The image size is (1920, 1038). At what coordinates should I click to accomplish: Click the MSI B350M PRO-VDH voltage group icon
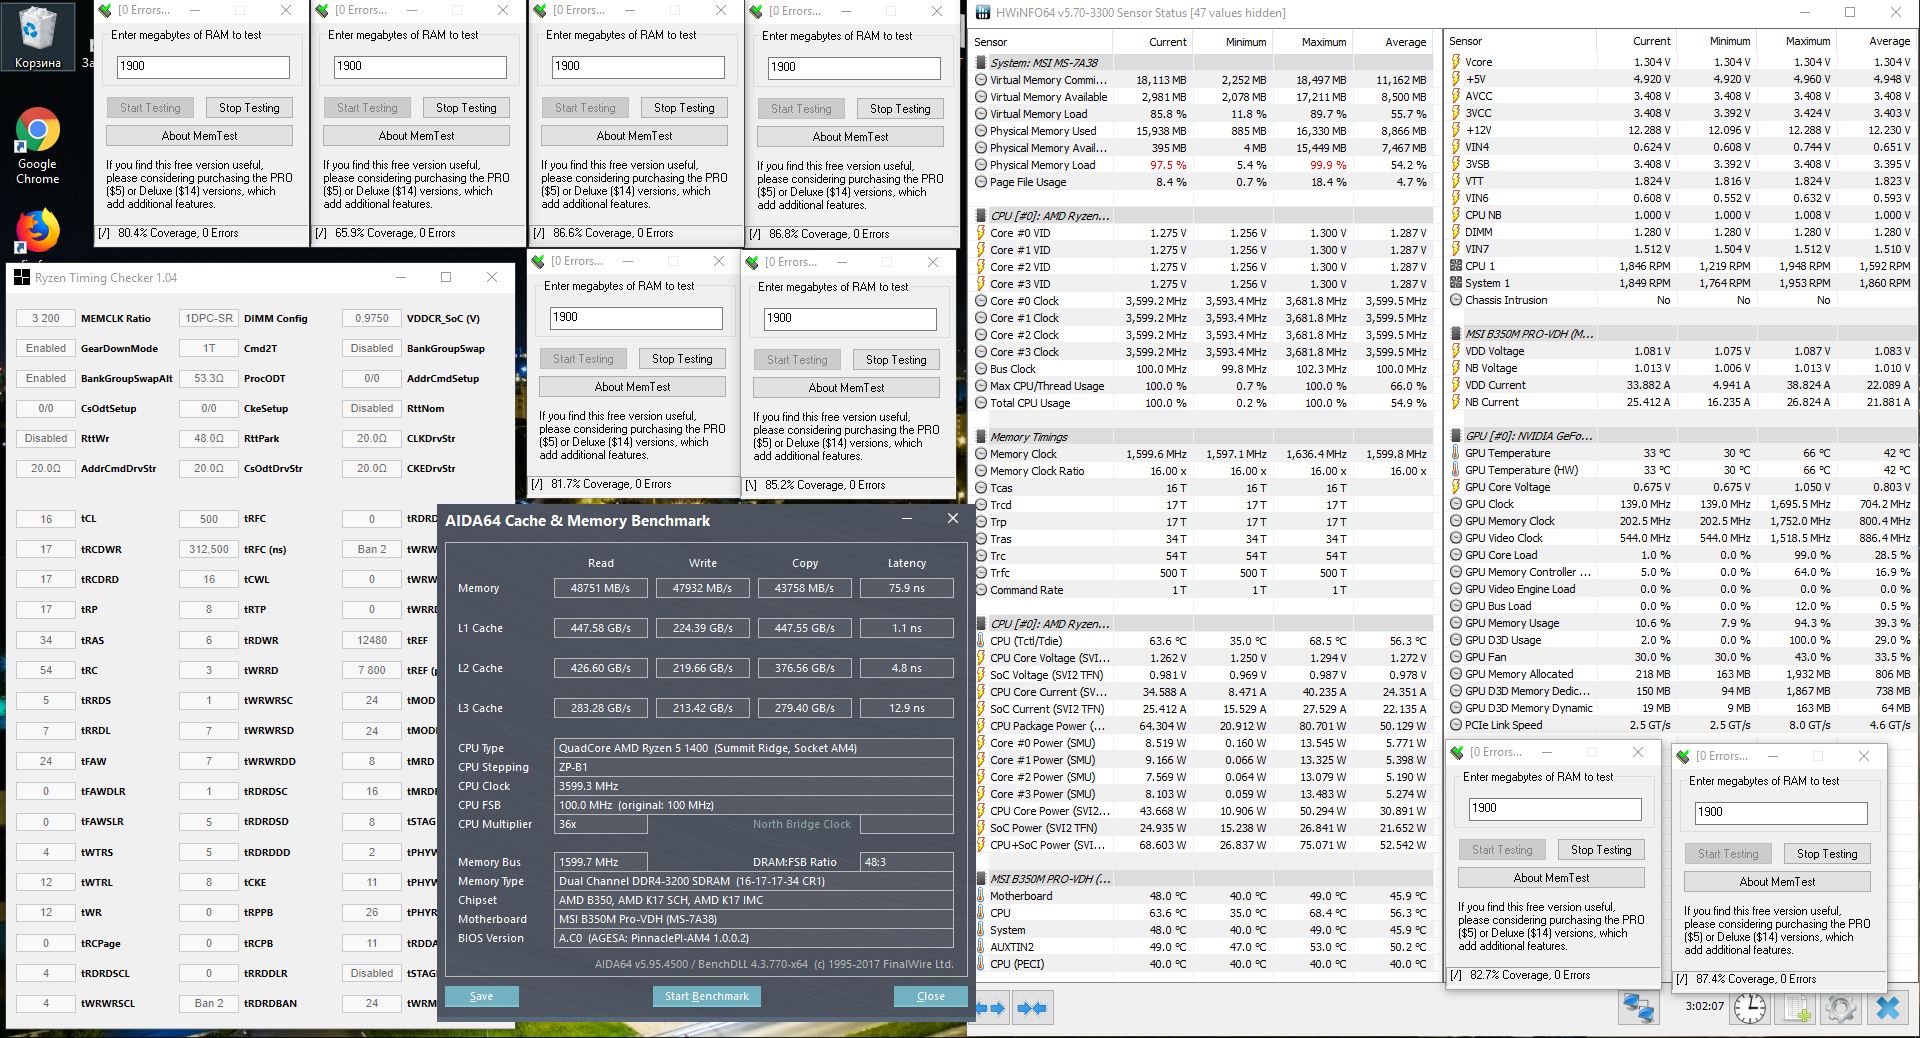pos(1457,334)
